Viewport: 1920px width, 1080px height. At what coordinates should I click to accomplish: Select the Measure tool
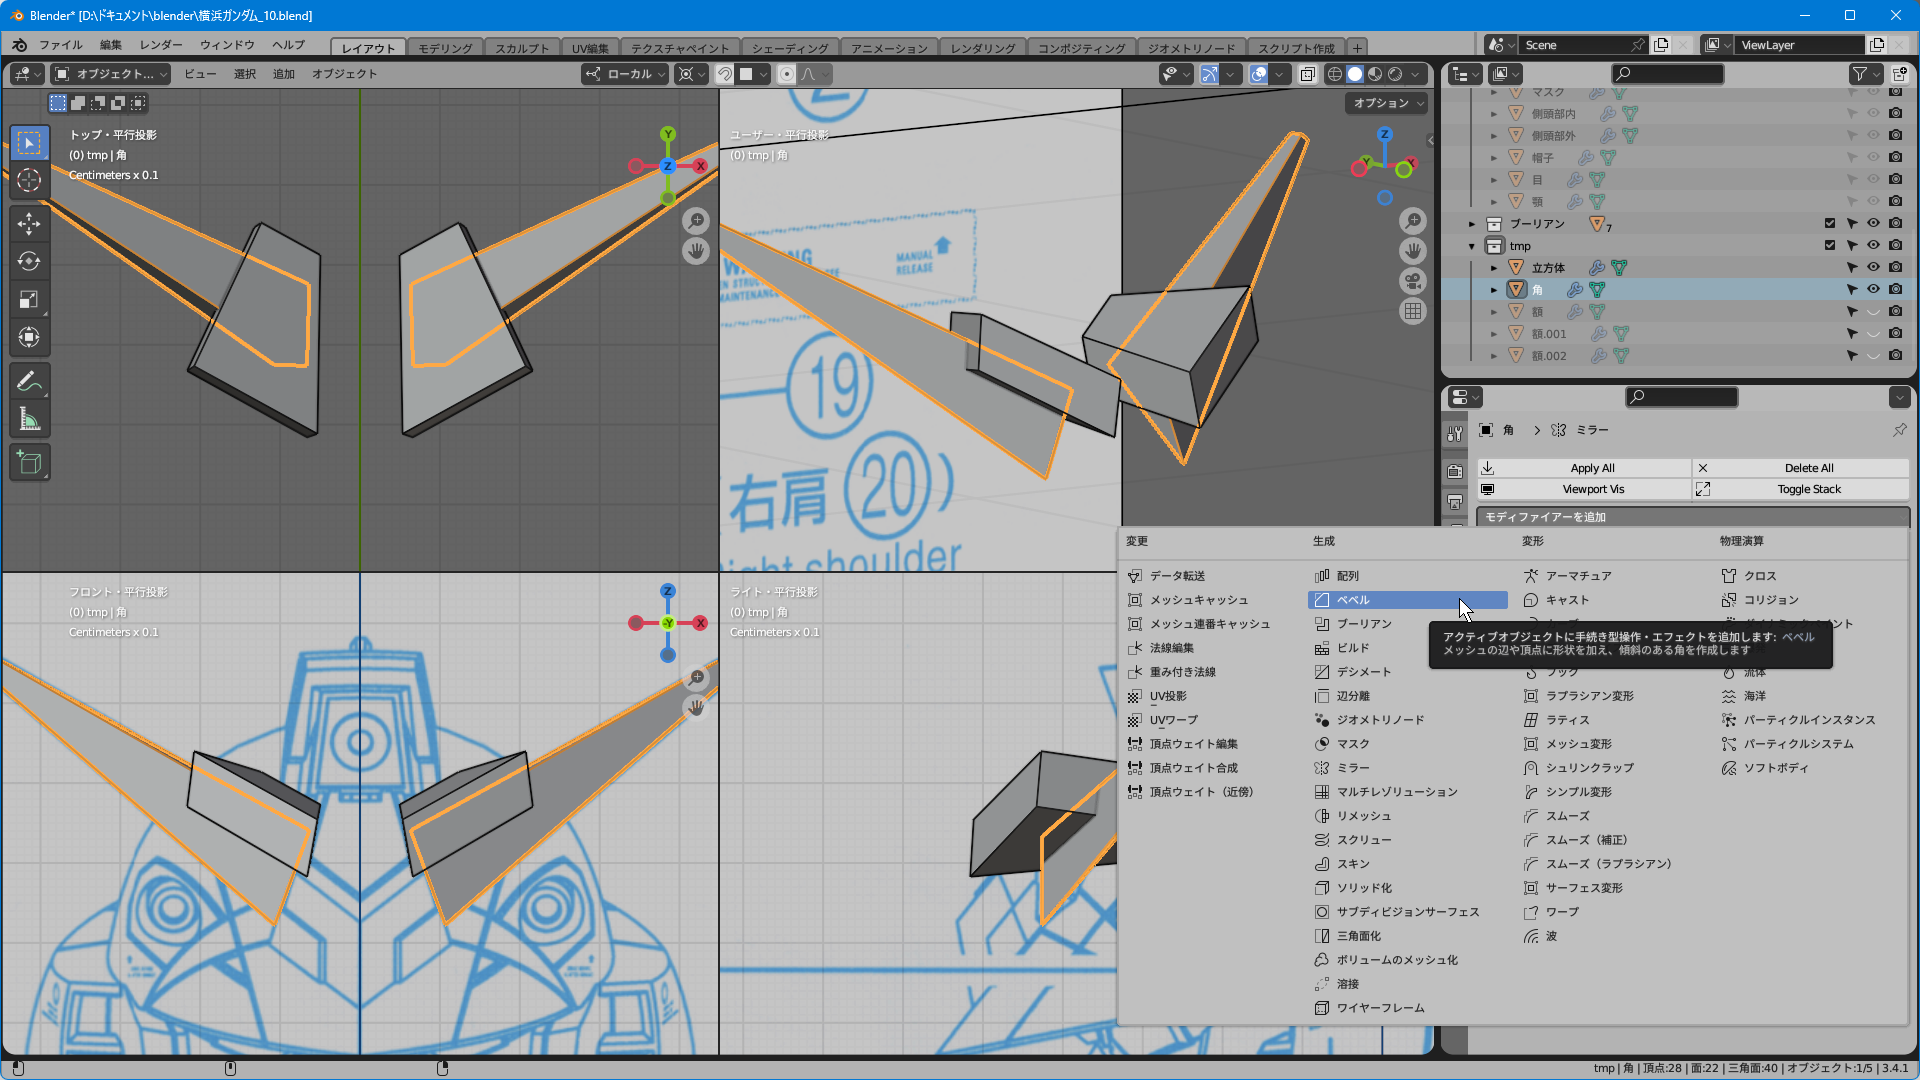29,420
